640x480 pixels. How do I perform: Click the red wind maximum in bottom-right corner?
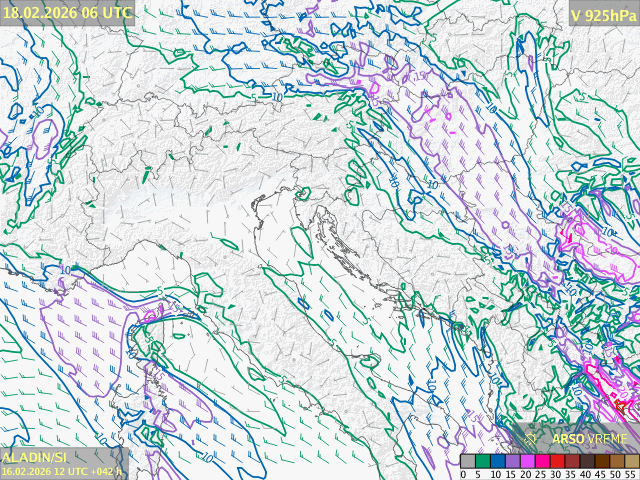pos(622,405)
